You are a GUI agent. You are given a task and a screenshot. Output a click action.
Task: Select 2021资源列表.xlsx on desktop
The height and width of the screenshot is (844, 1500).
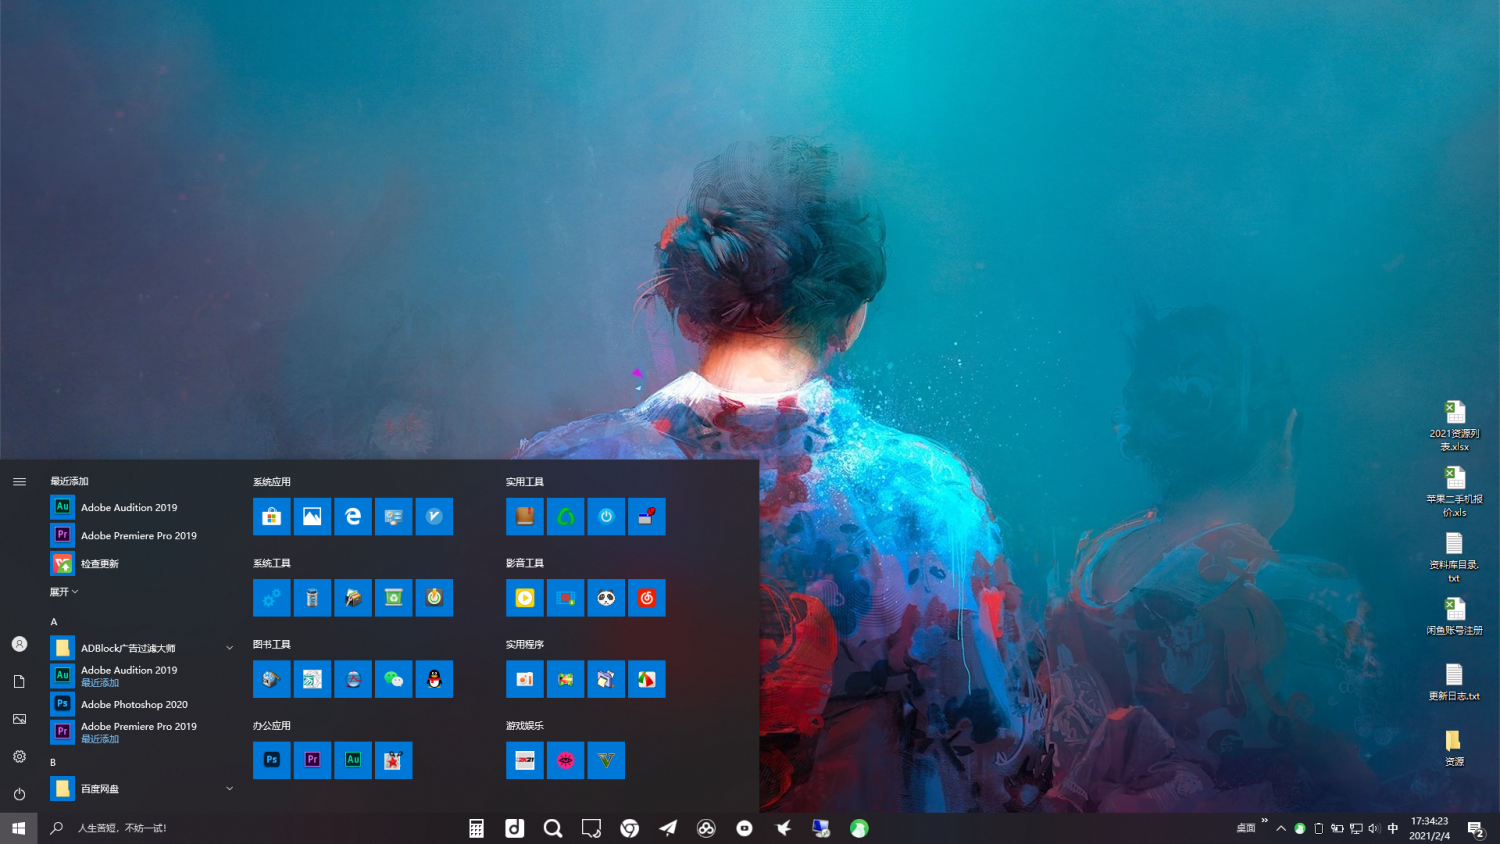(x=1454, y=426)
